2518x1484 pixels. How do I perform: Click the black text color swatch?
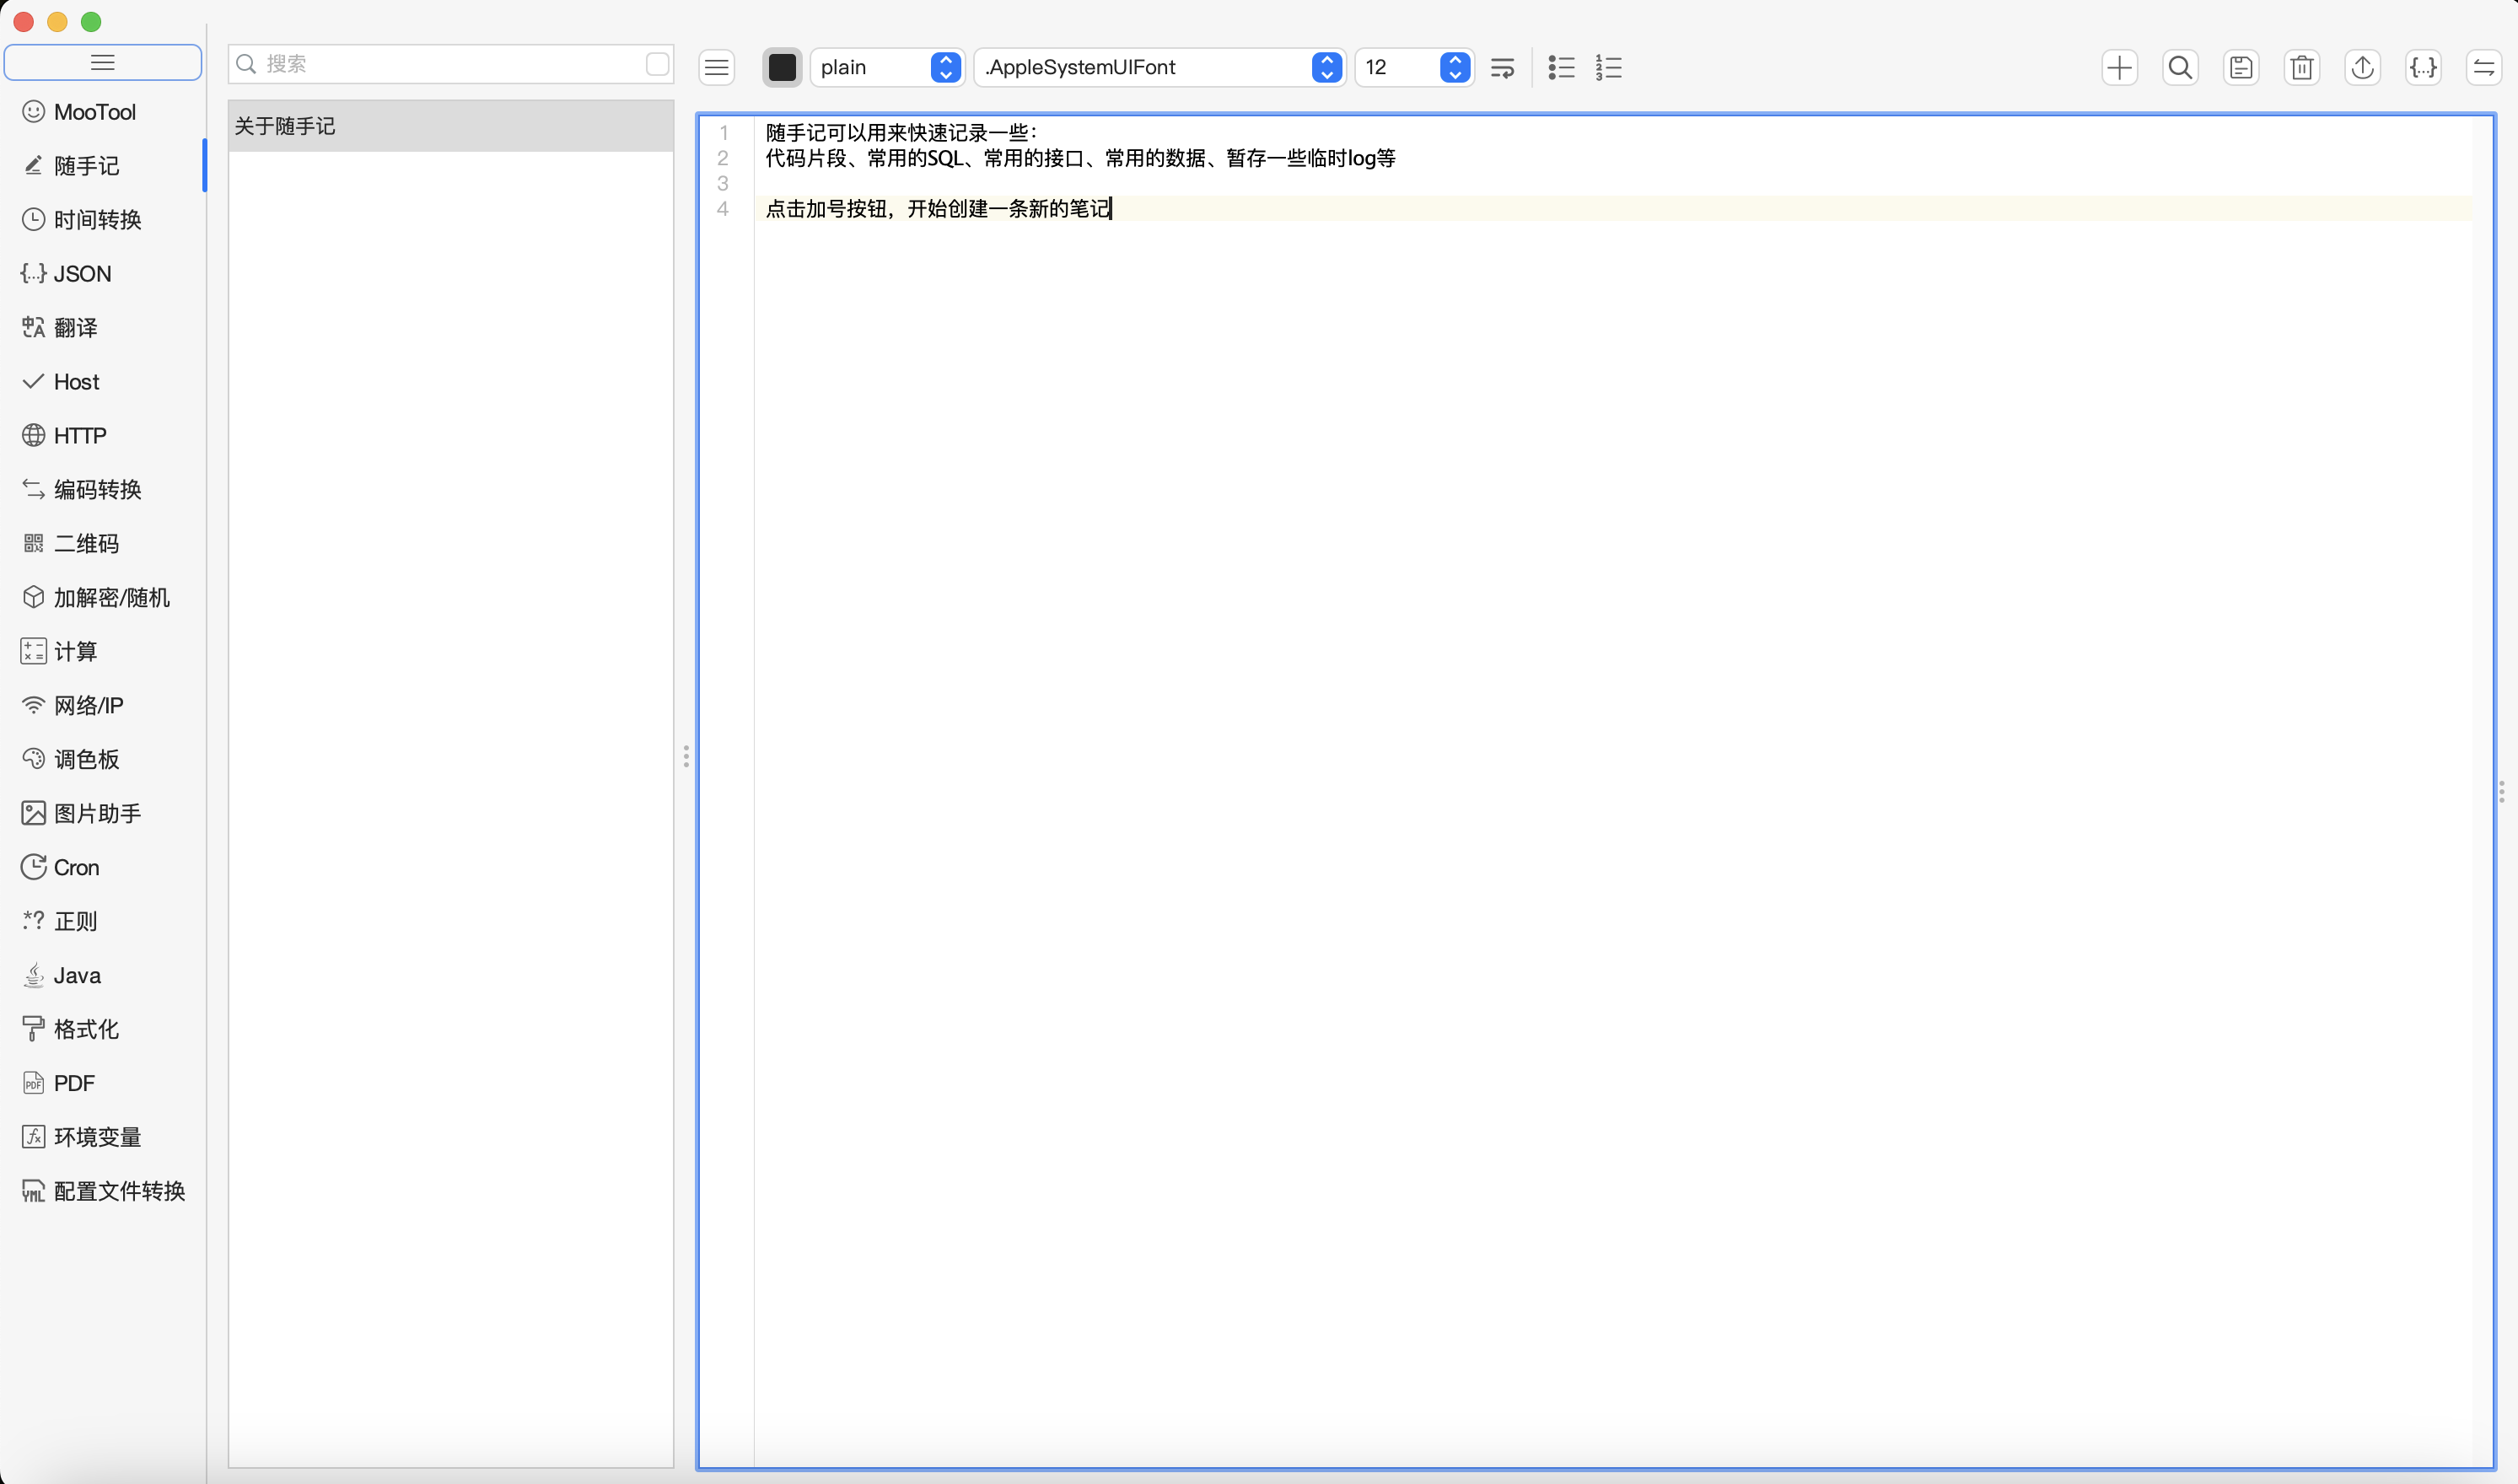(x=782, y=67)
